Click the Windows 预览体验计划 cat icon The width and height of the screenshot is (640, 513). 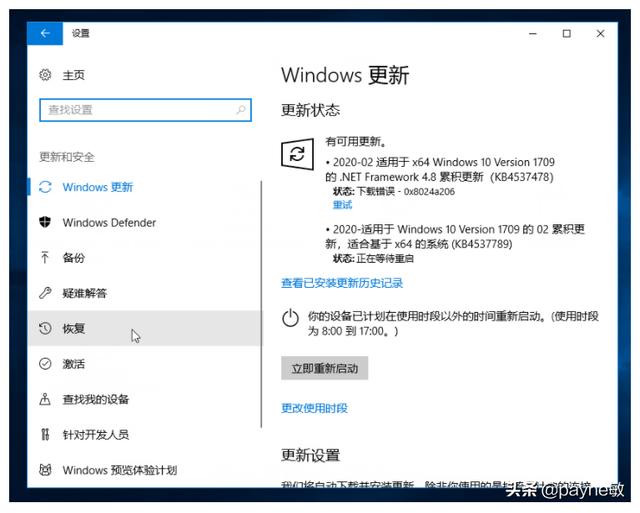[x=45, y=470]
